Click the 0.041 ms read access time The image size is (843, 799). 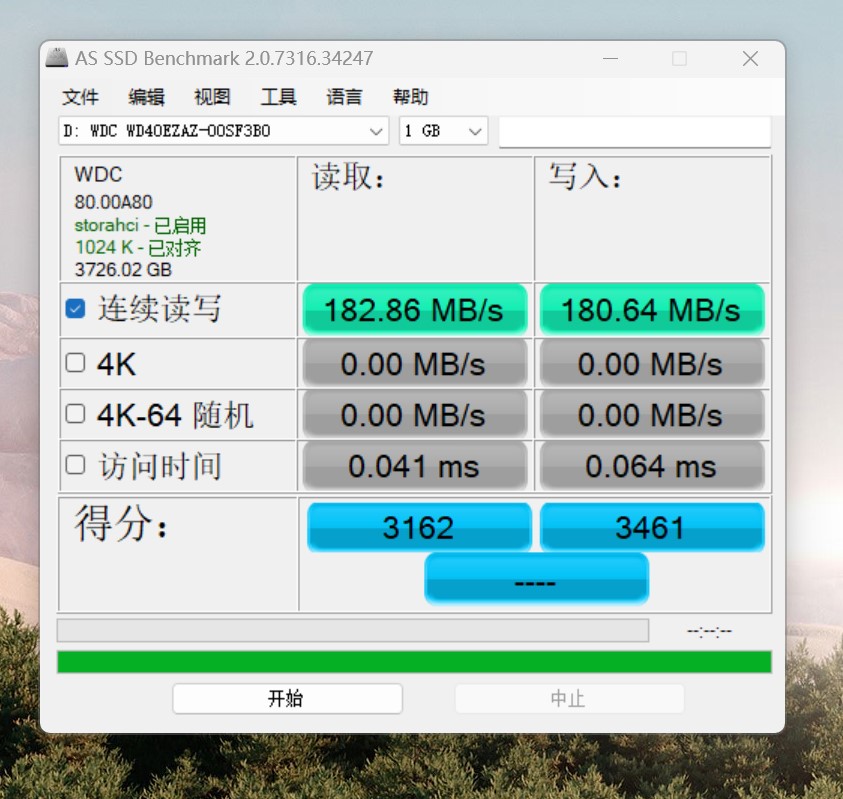click(415, 466)
